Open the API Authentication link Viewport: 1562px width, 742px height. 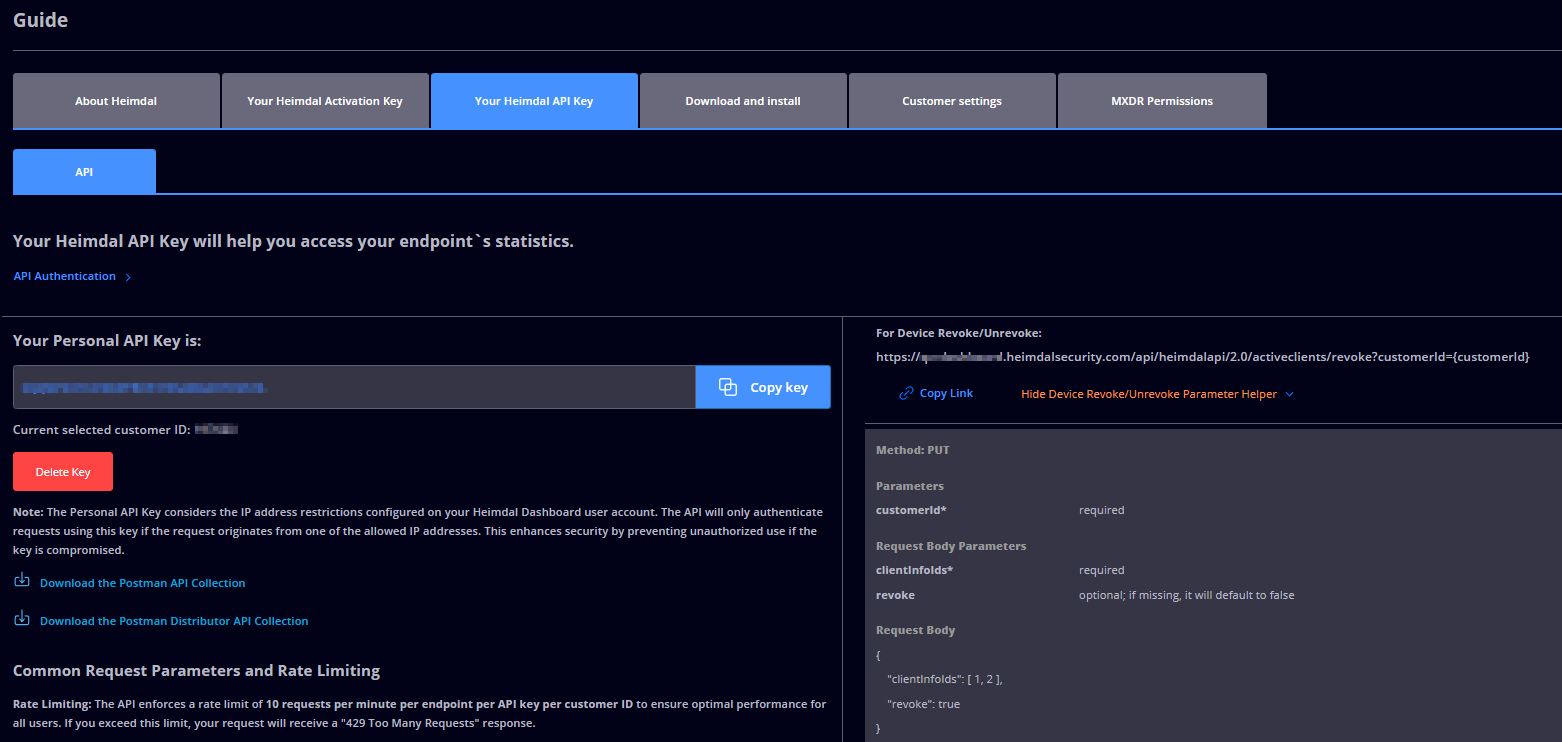(x=65, y=276)
